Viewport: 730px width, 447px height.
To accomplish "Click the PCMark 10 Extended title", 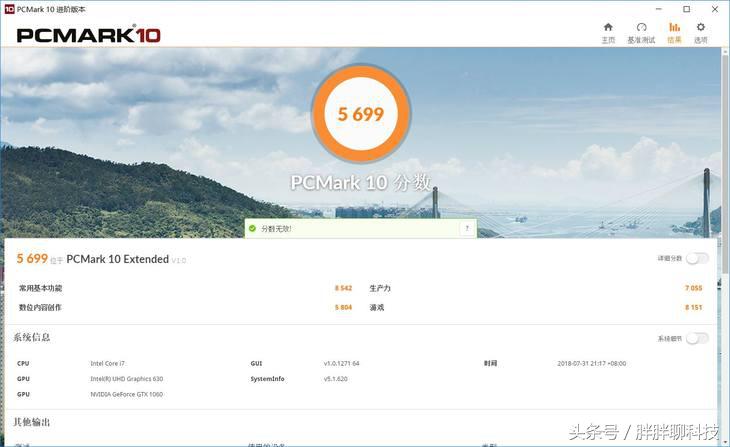I will pos(117,259).
